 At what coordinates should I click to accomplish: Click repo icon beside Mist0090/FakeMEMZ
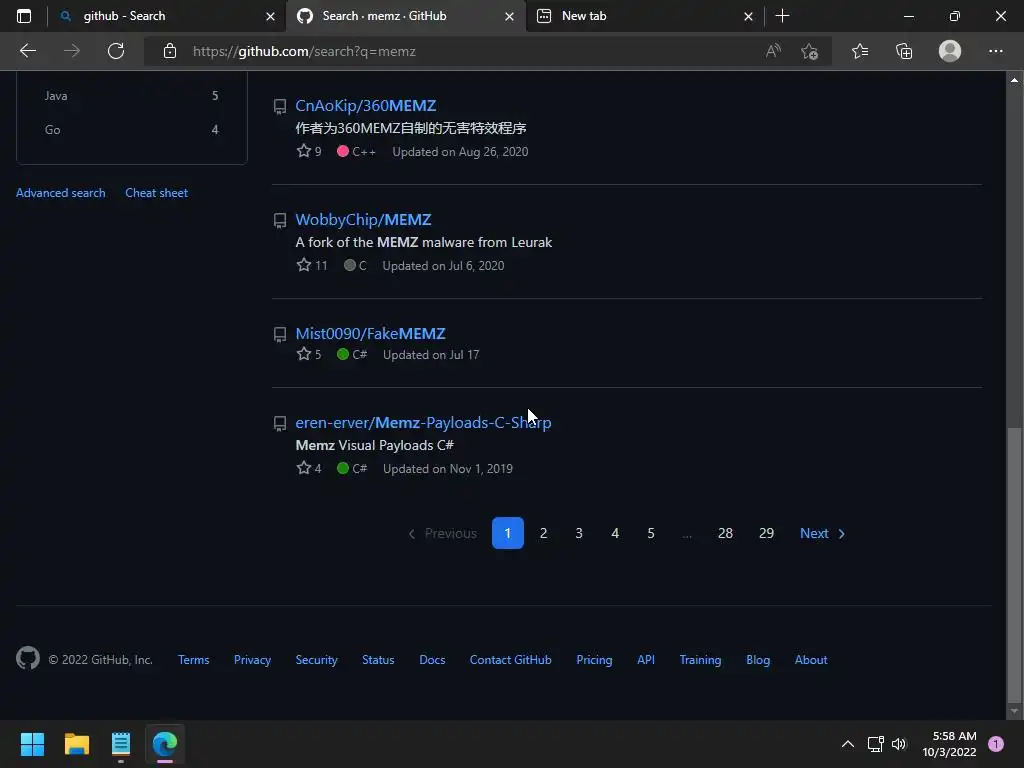[x=280, y=334]
